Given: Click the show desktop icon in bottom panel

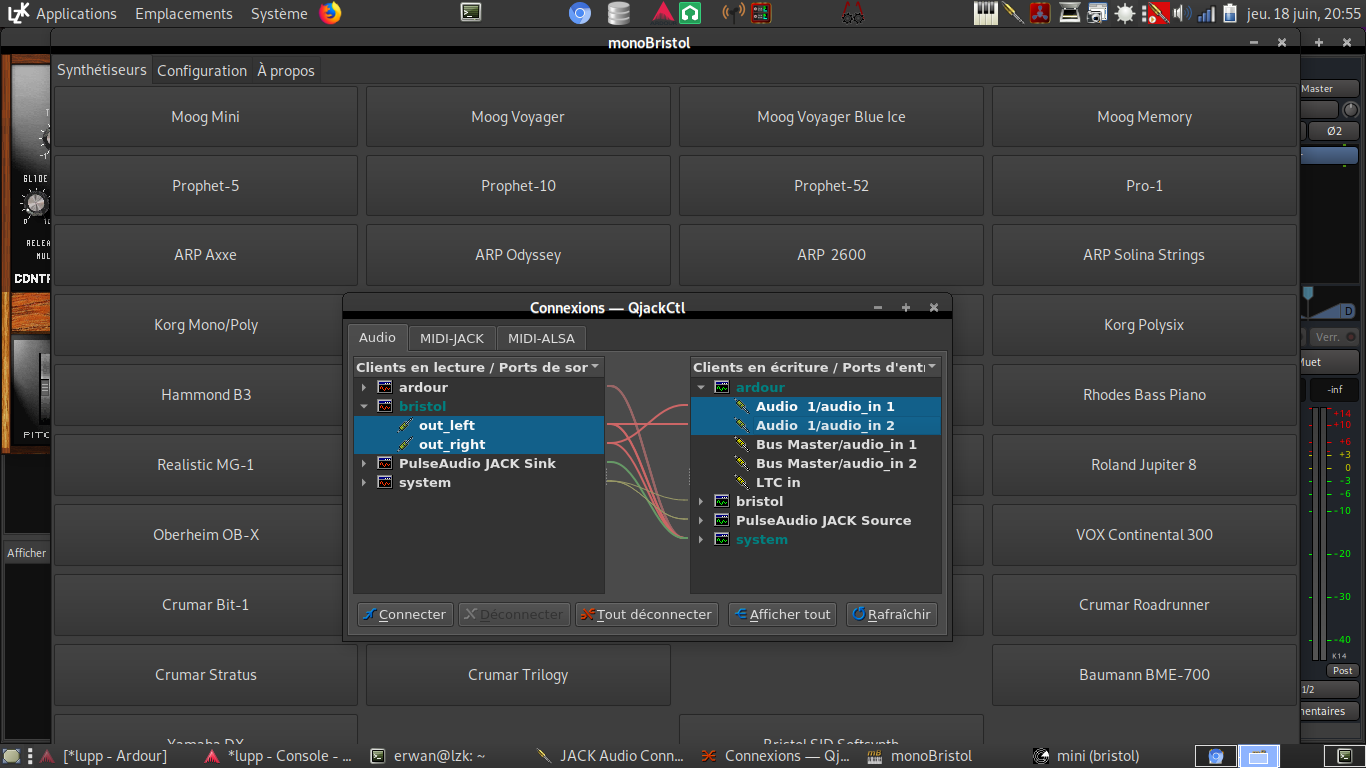Looking at the screenshot, I should coord(11,756).
